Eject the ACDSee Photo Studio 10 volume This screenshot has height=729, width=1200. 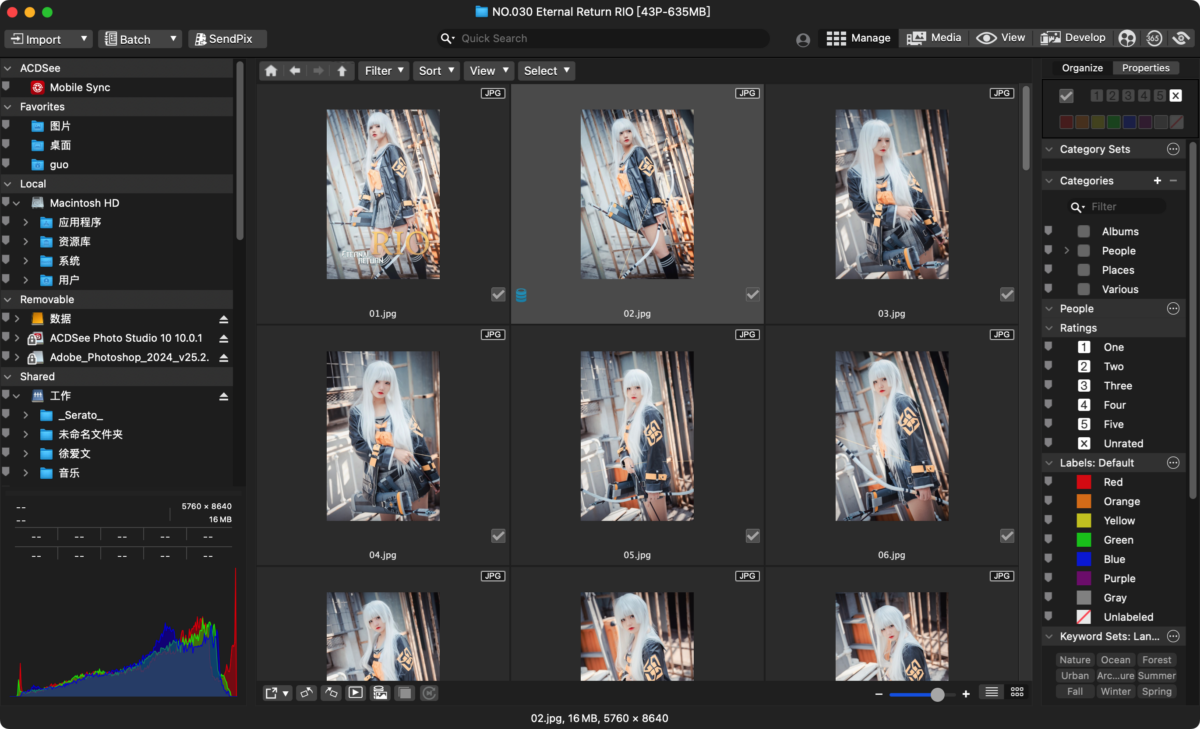coord(224,338)
